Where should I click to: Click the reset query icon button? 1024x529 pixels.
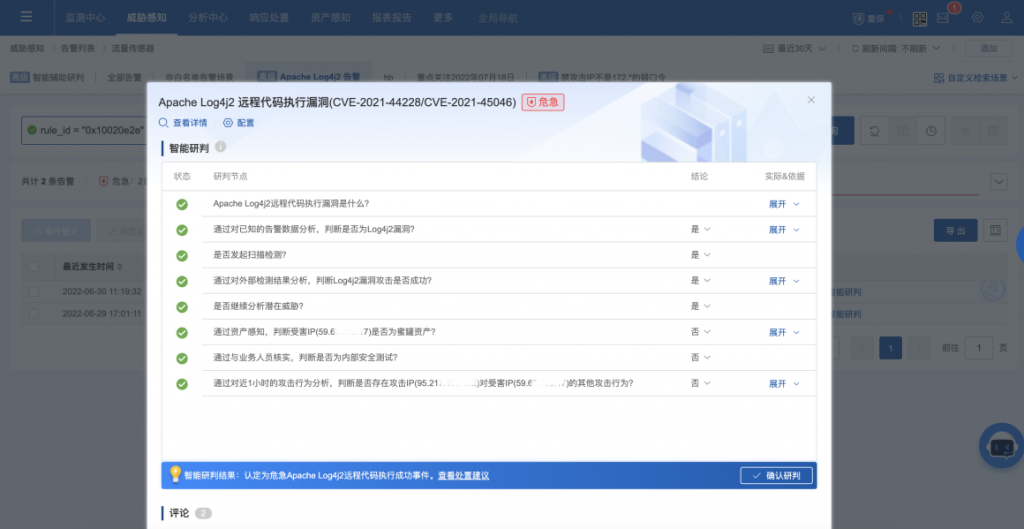874,131
